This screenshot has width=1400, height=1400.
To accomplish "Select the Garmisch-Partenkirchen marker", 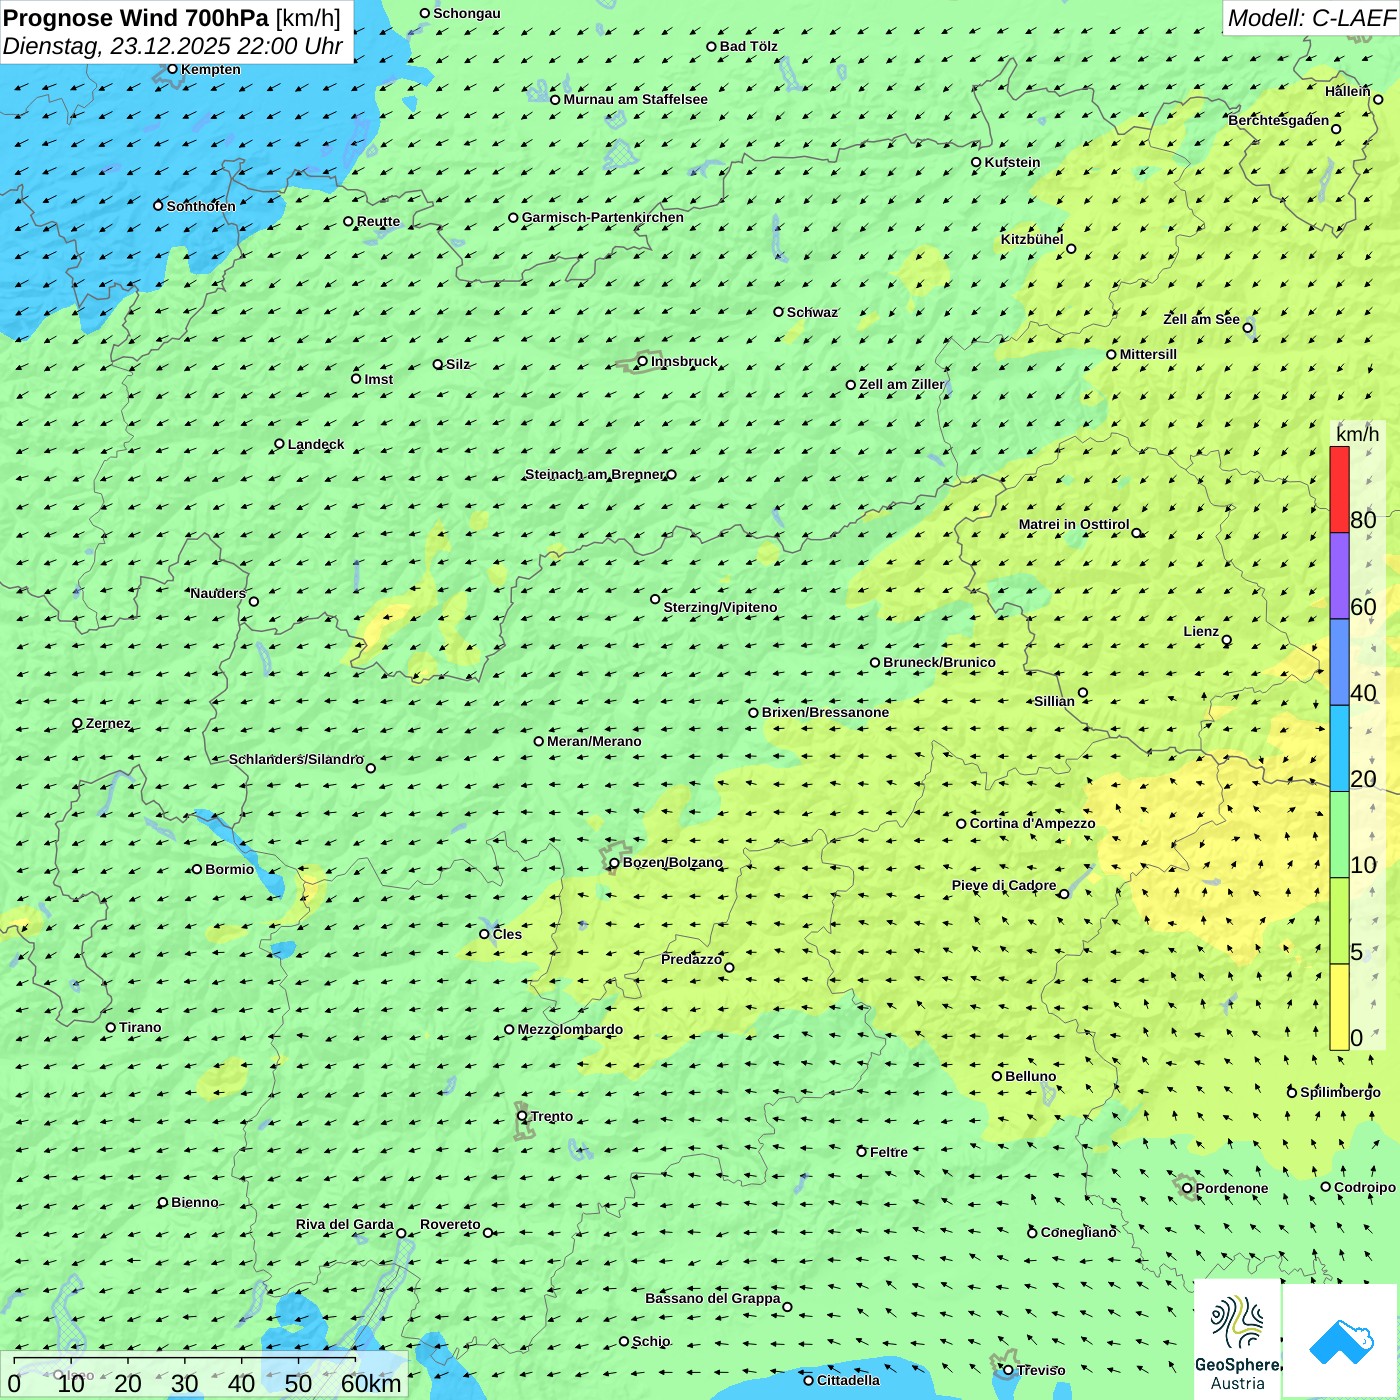I will [514, 218].
